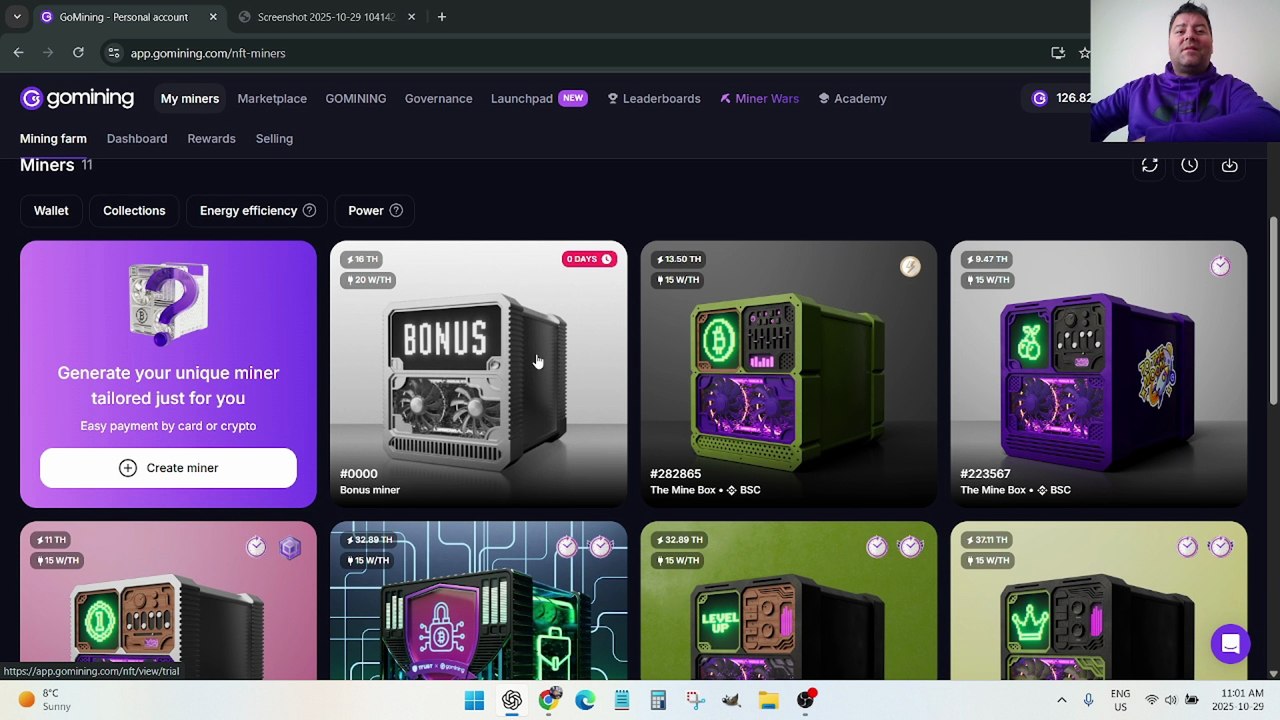1280x720 pixels.
Task: Open the live chat support bubble
Action: pyautogui.click(x=1230, y=644)
